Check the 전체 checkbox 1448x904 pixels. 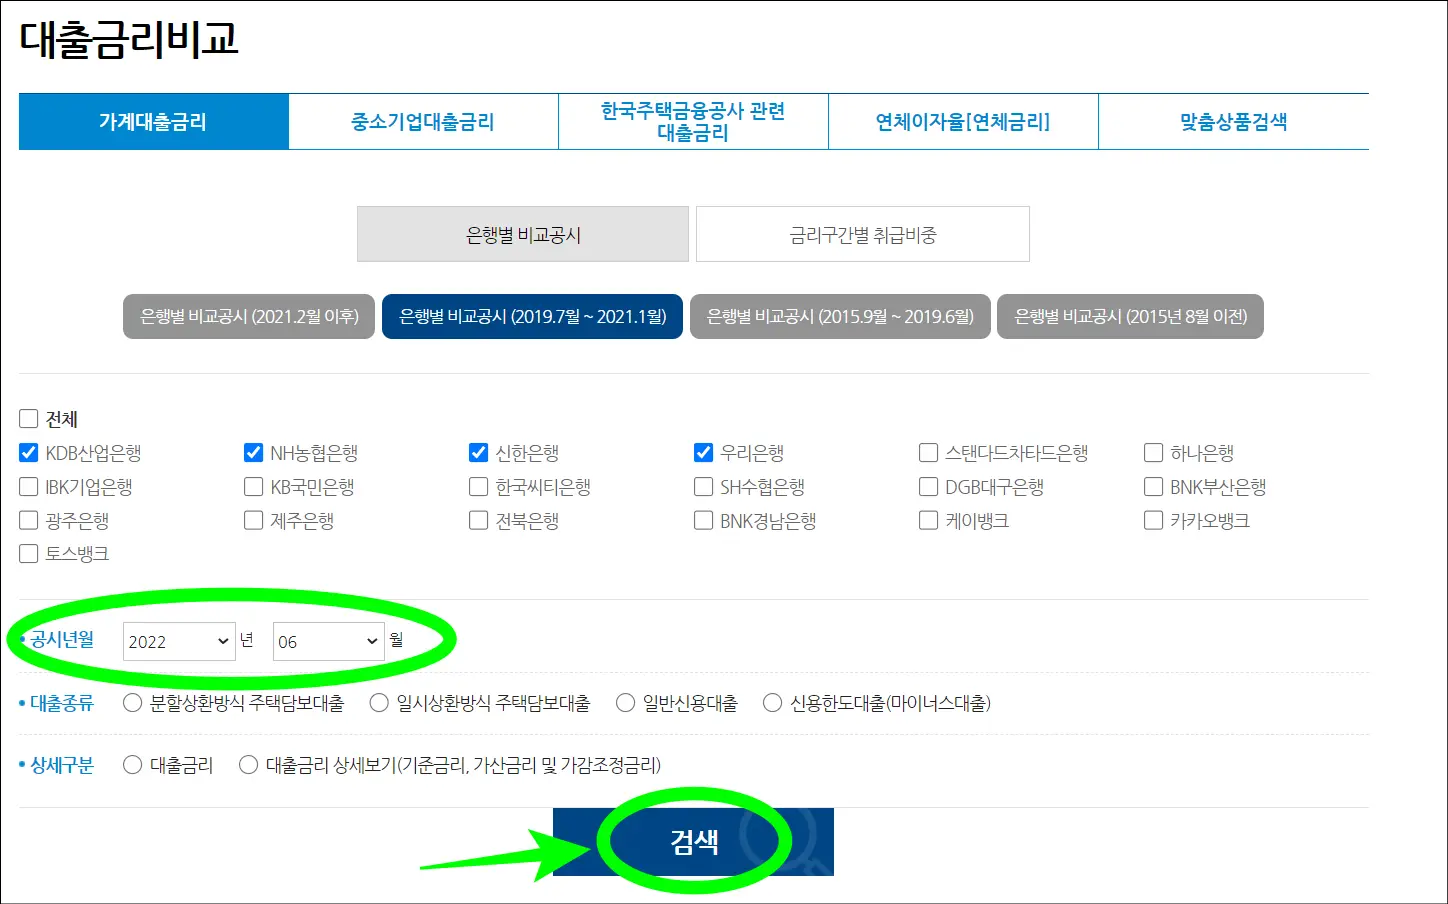pyautogui.click(x=29, y=419)
